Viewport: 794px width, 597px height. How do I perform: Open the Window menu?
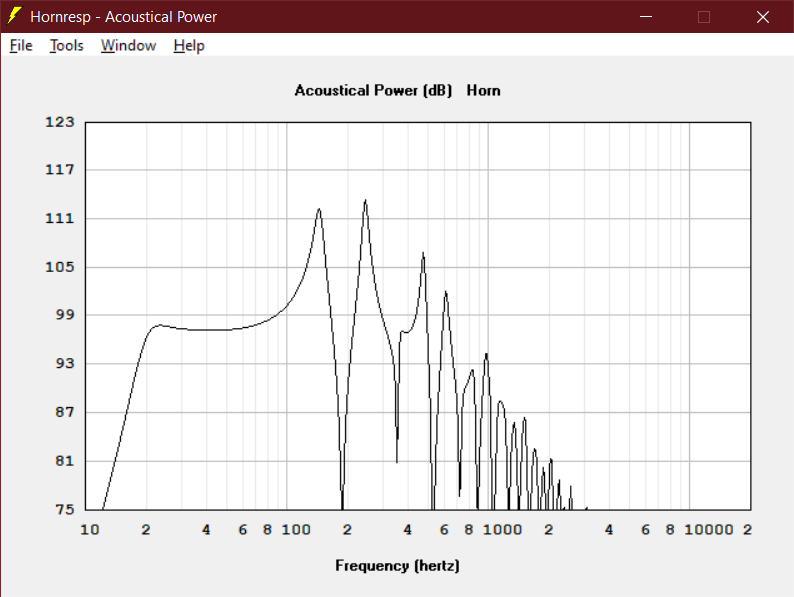pyautogui.click(x=128, y=46)
